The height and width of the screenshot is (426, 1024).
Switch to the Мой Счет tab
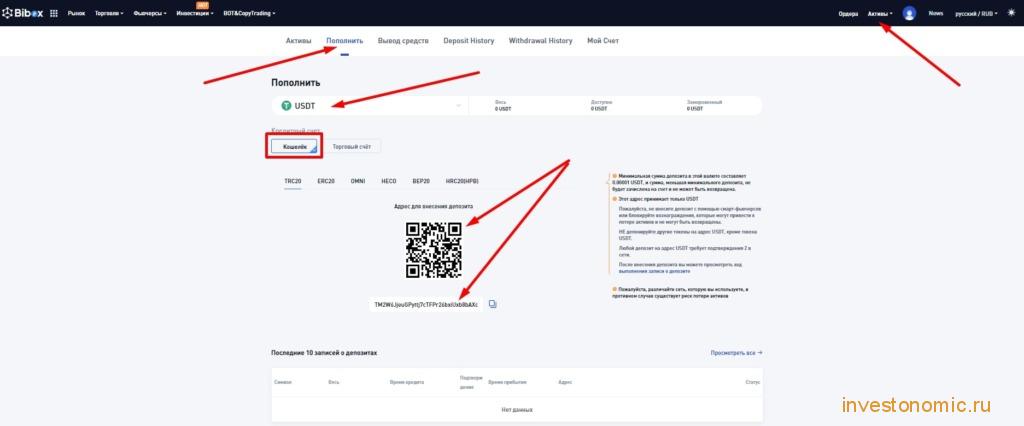603,41
